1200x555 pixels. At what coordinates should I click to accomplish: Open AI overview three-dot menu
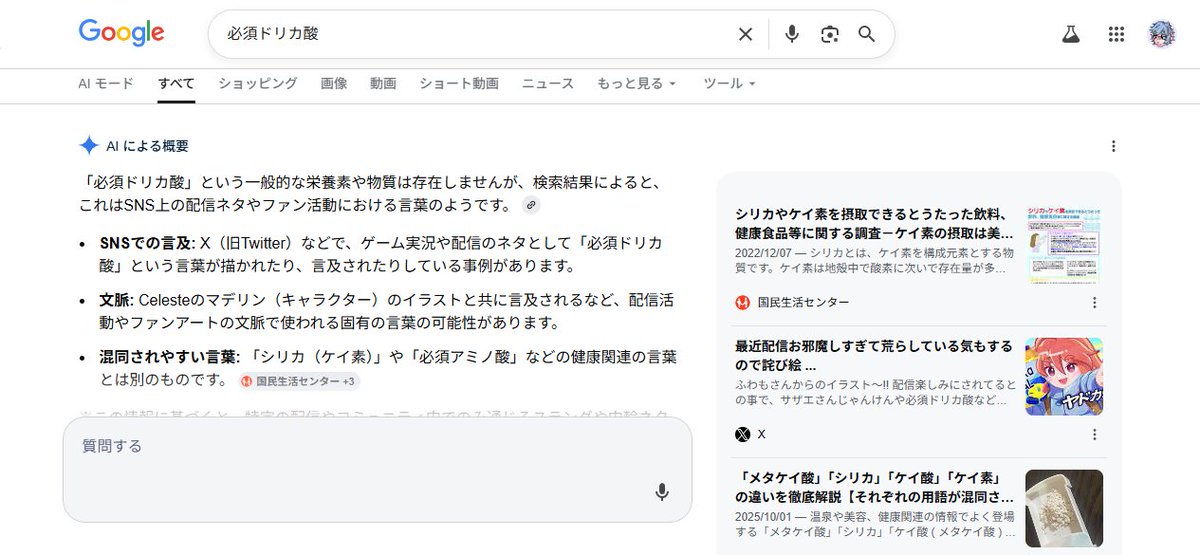coord(1114,146)
